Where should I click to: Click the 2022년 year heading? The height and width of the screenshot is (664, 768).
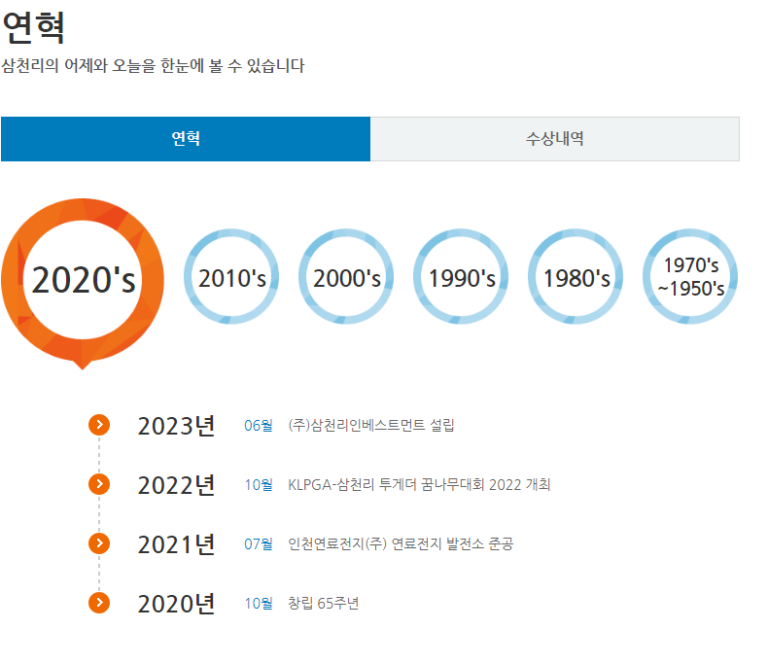coord(176,485)
